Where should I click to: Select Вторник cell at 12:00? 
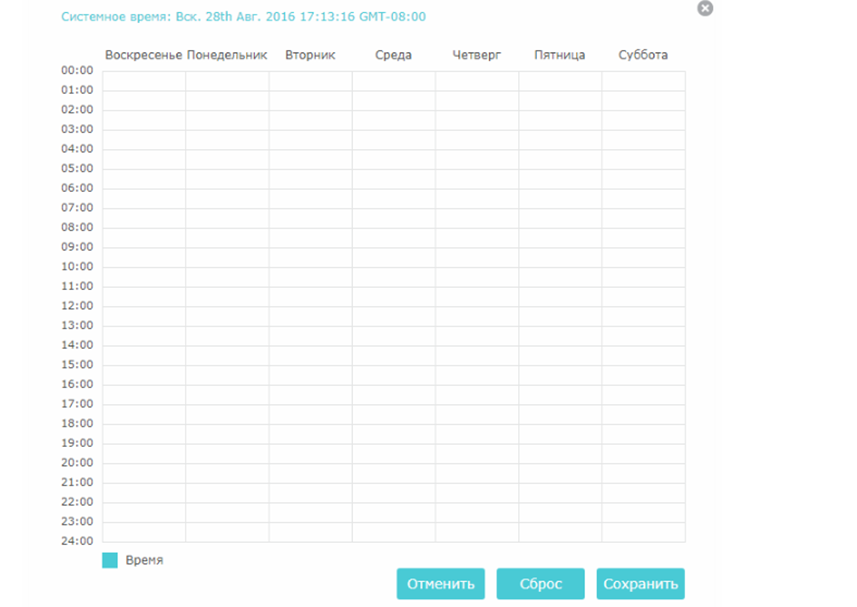310,316
